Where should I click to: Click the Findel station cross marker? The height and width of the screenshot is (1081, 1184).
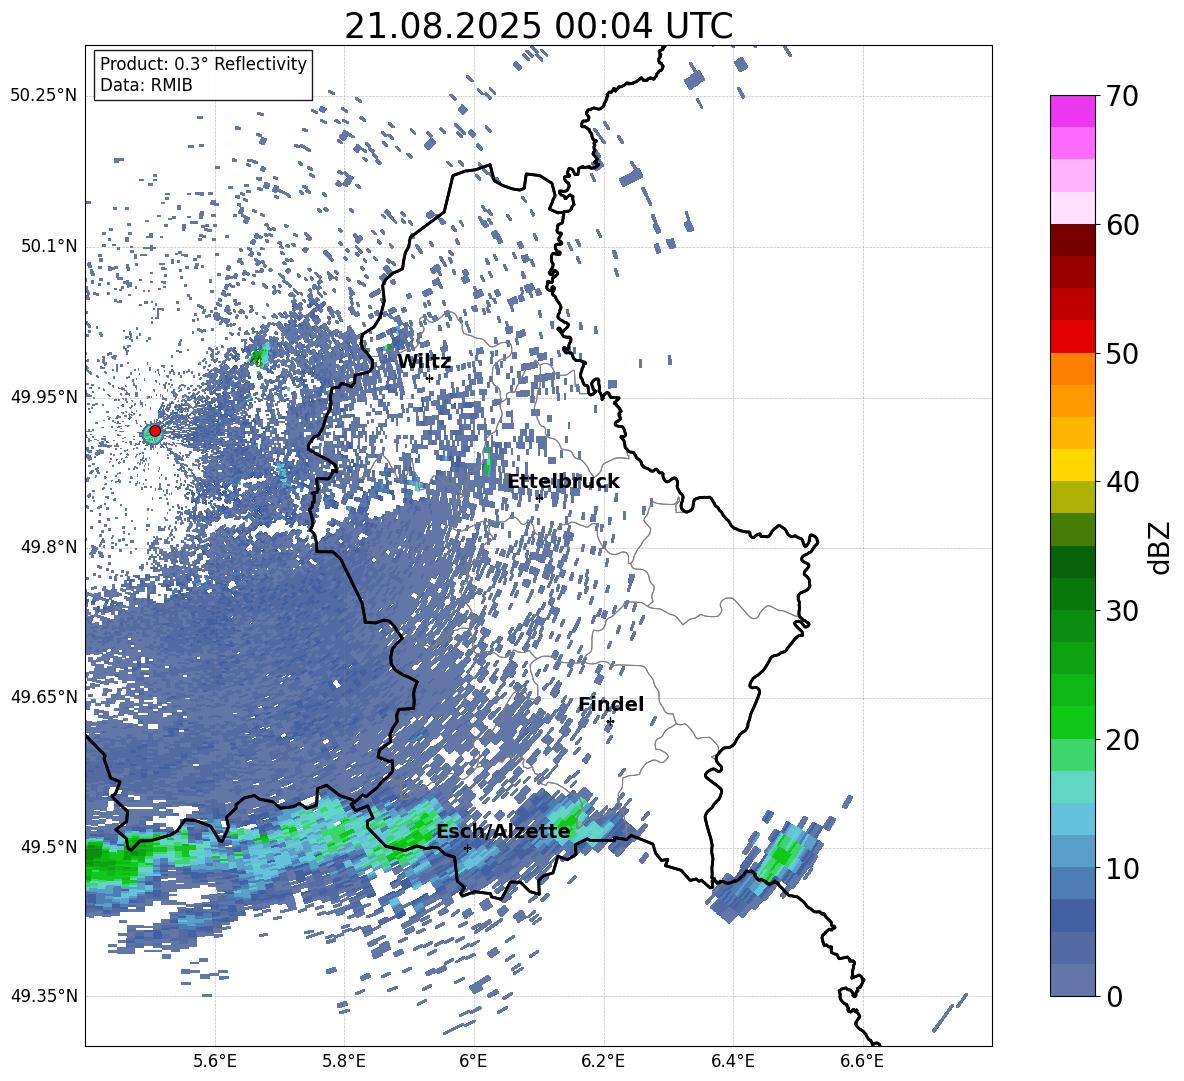point(610,722)
